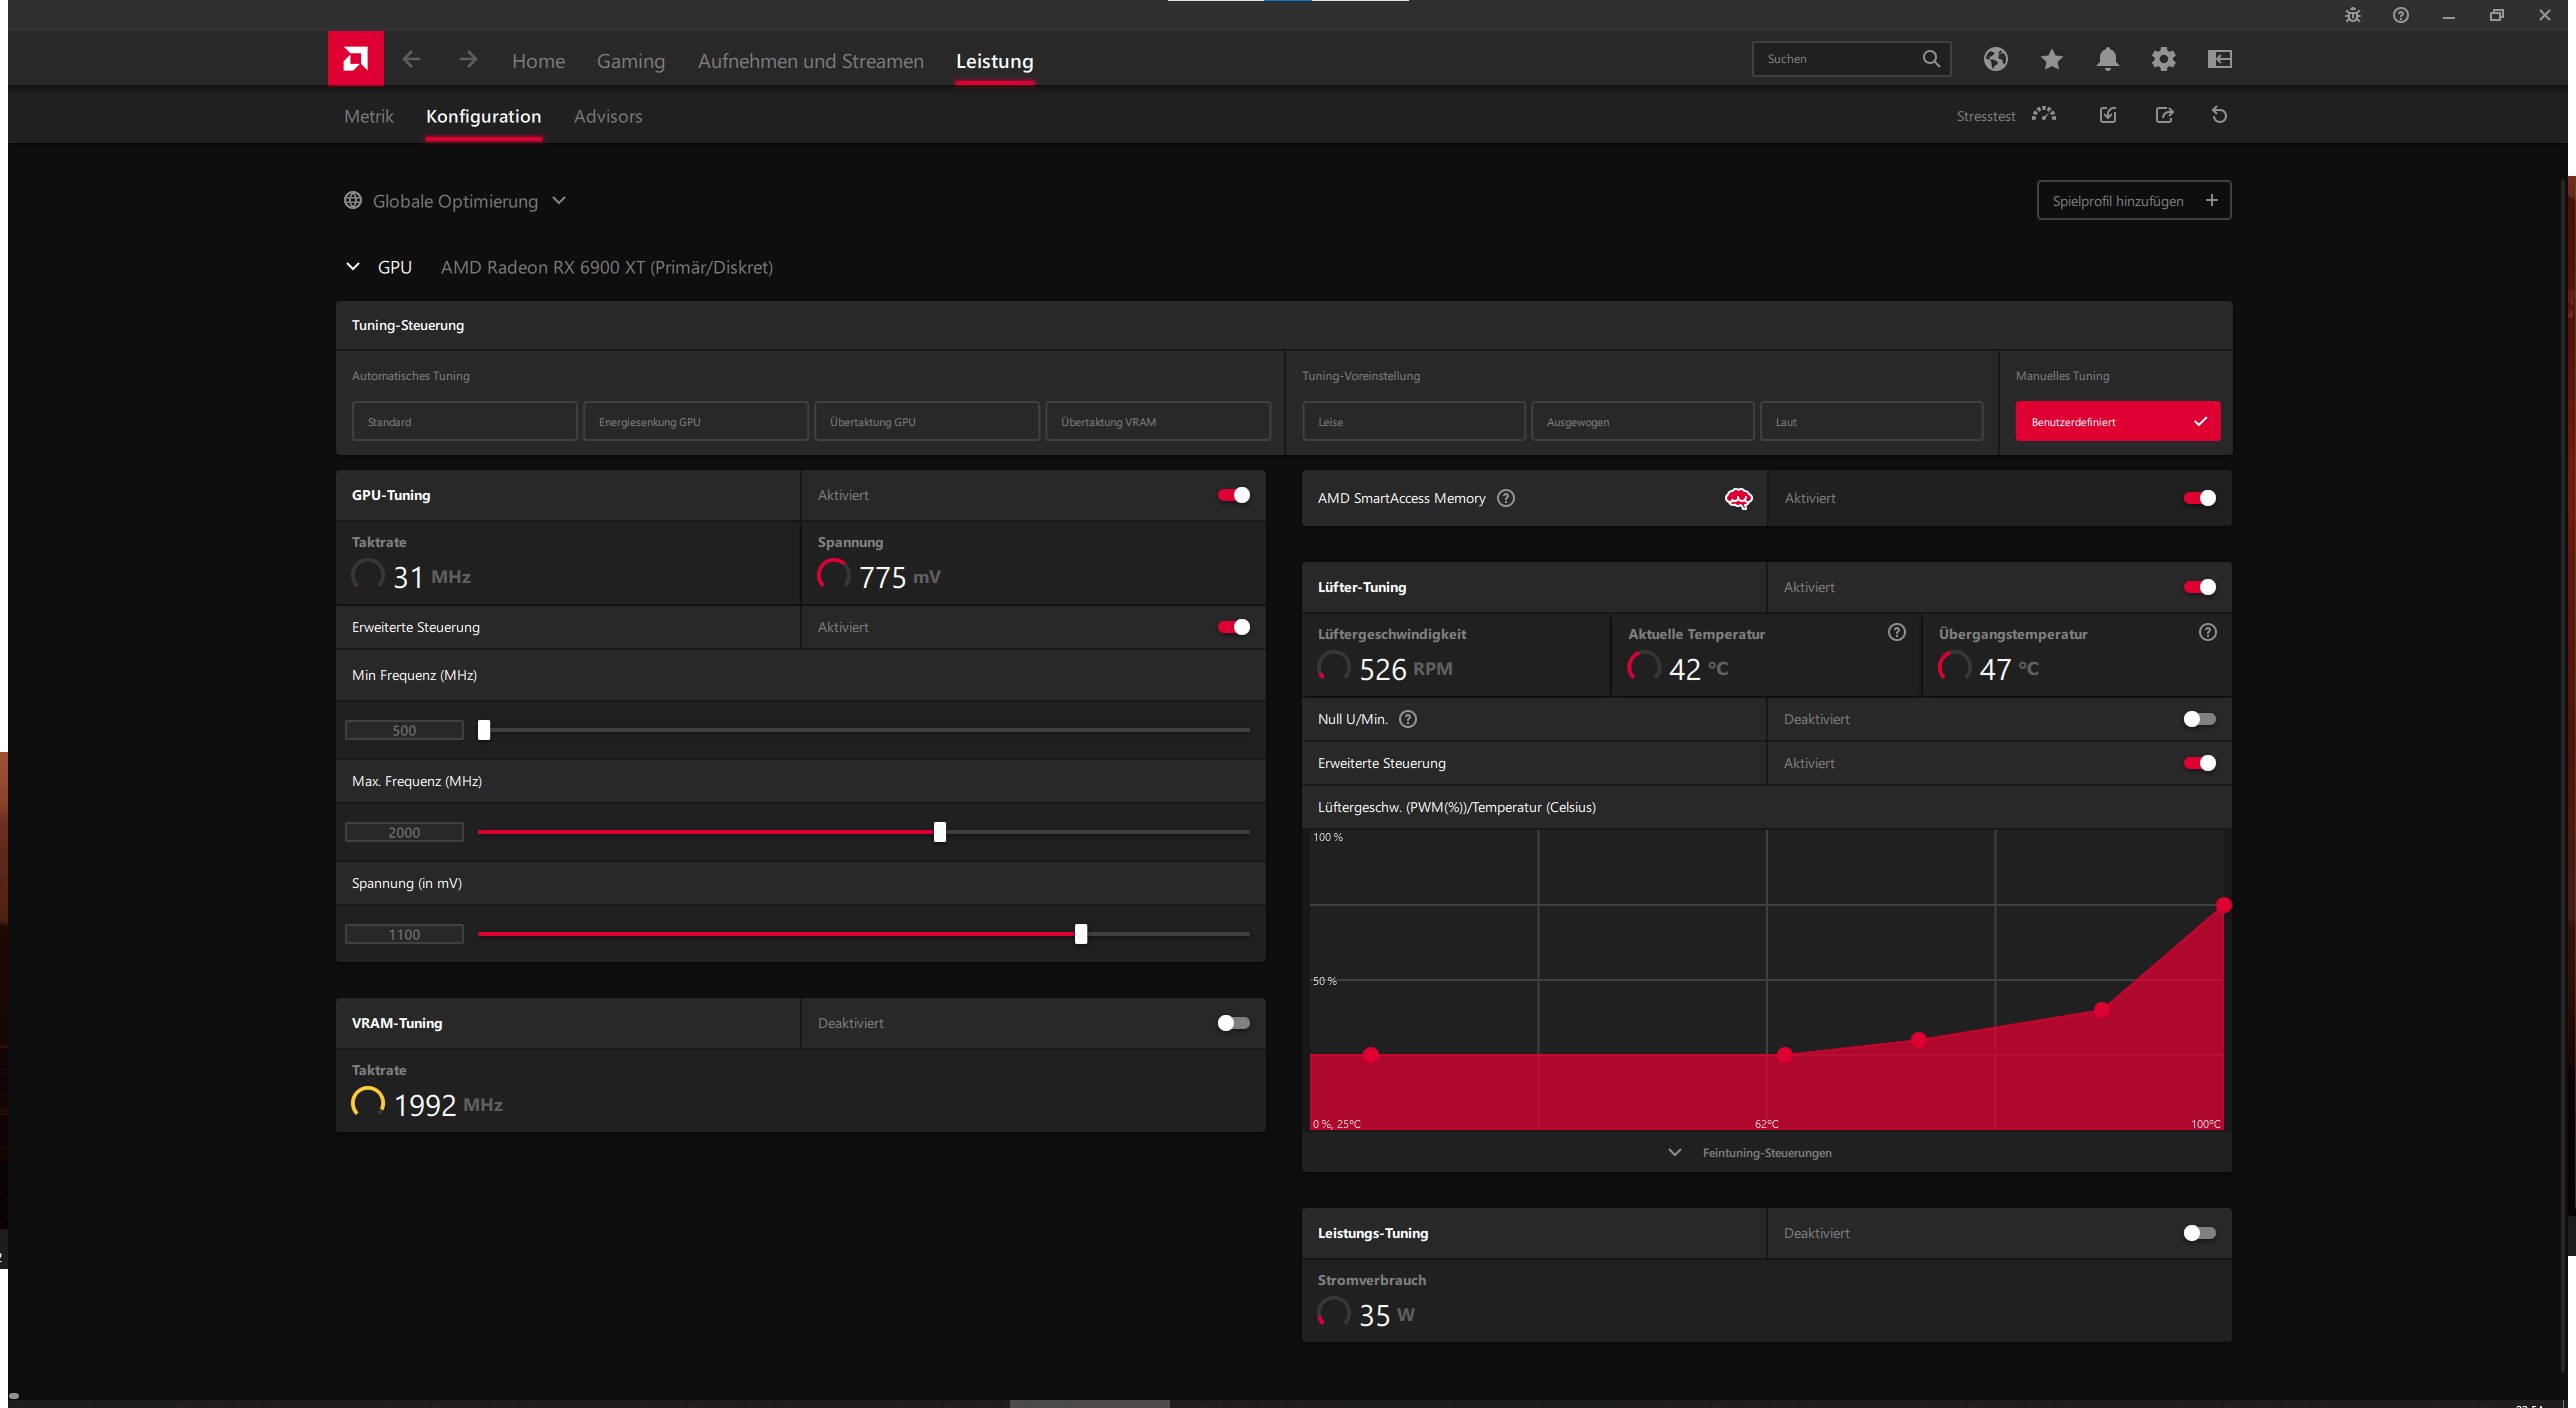Click the Suchen search field
Screen dimensions: 2576x1408
(x=1835, y=59)
